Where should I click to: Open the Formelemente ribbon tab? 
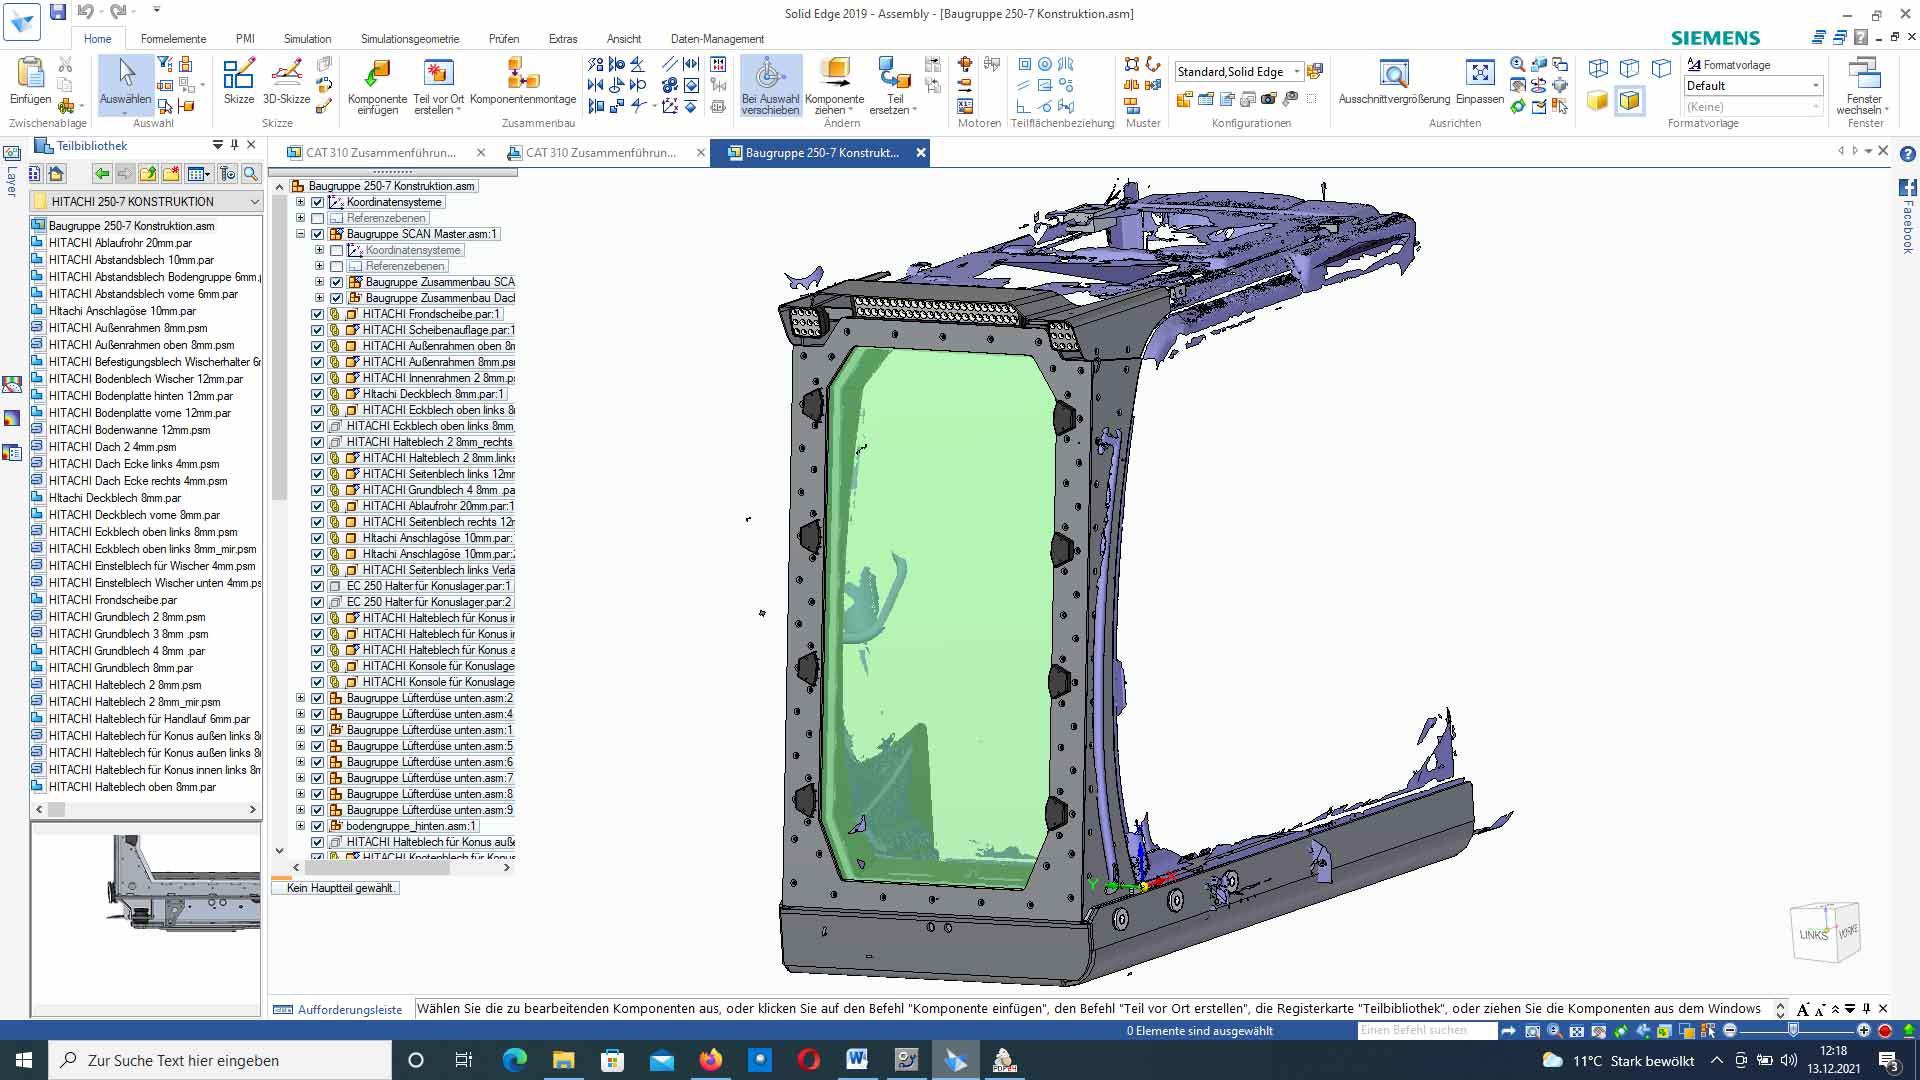(x=173, y=39)
